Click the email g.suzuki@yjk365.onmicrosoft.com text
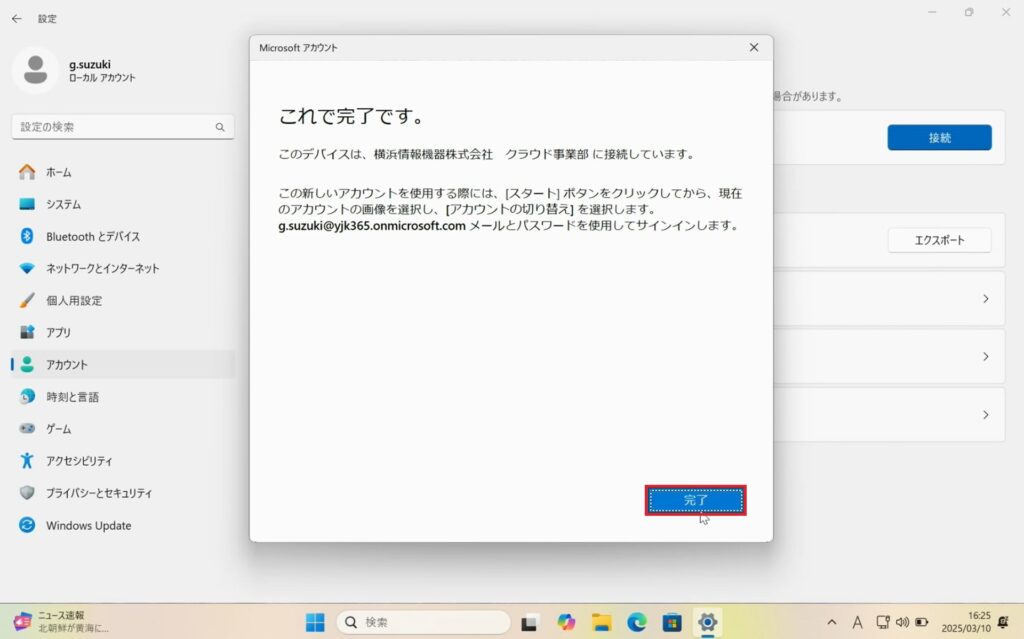This screenshot has height=639, width=1024. pos(372,225)
